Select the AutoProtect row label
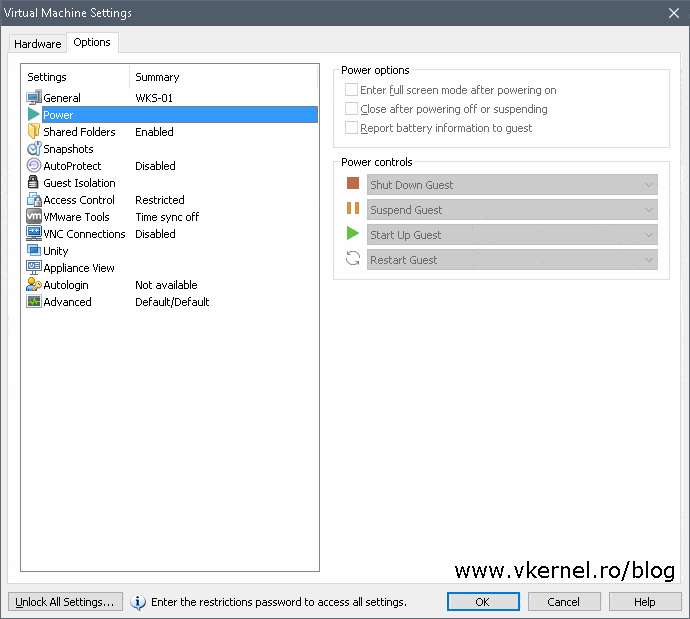The image size is (690, 619). (72, 166)
